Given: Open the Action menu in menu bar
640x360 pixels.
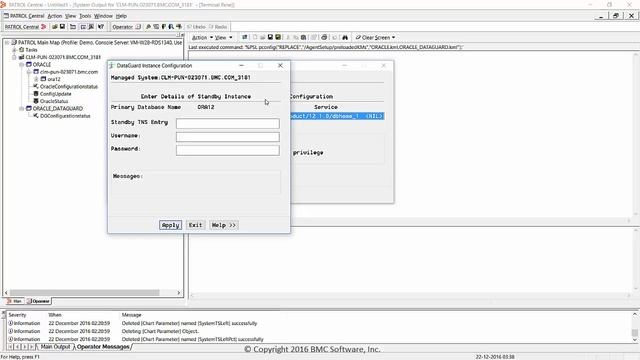Looking at the screenshot, I should tap(55, 16).
